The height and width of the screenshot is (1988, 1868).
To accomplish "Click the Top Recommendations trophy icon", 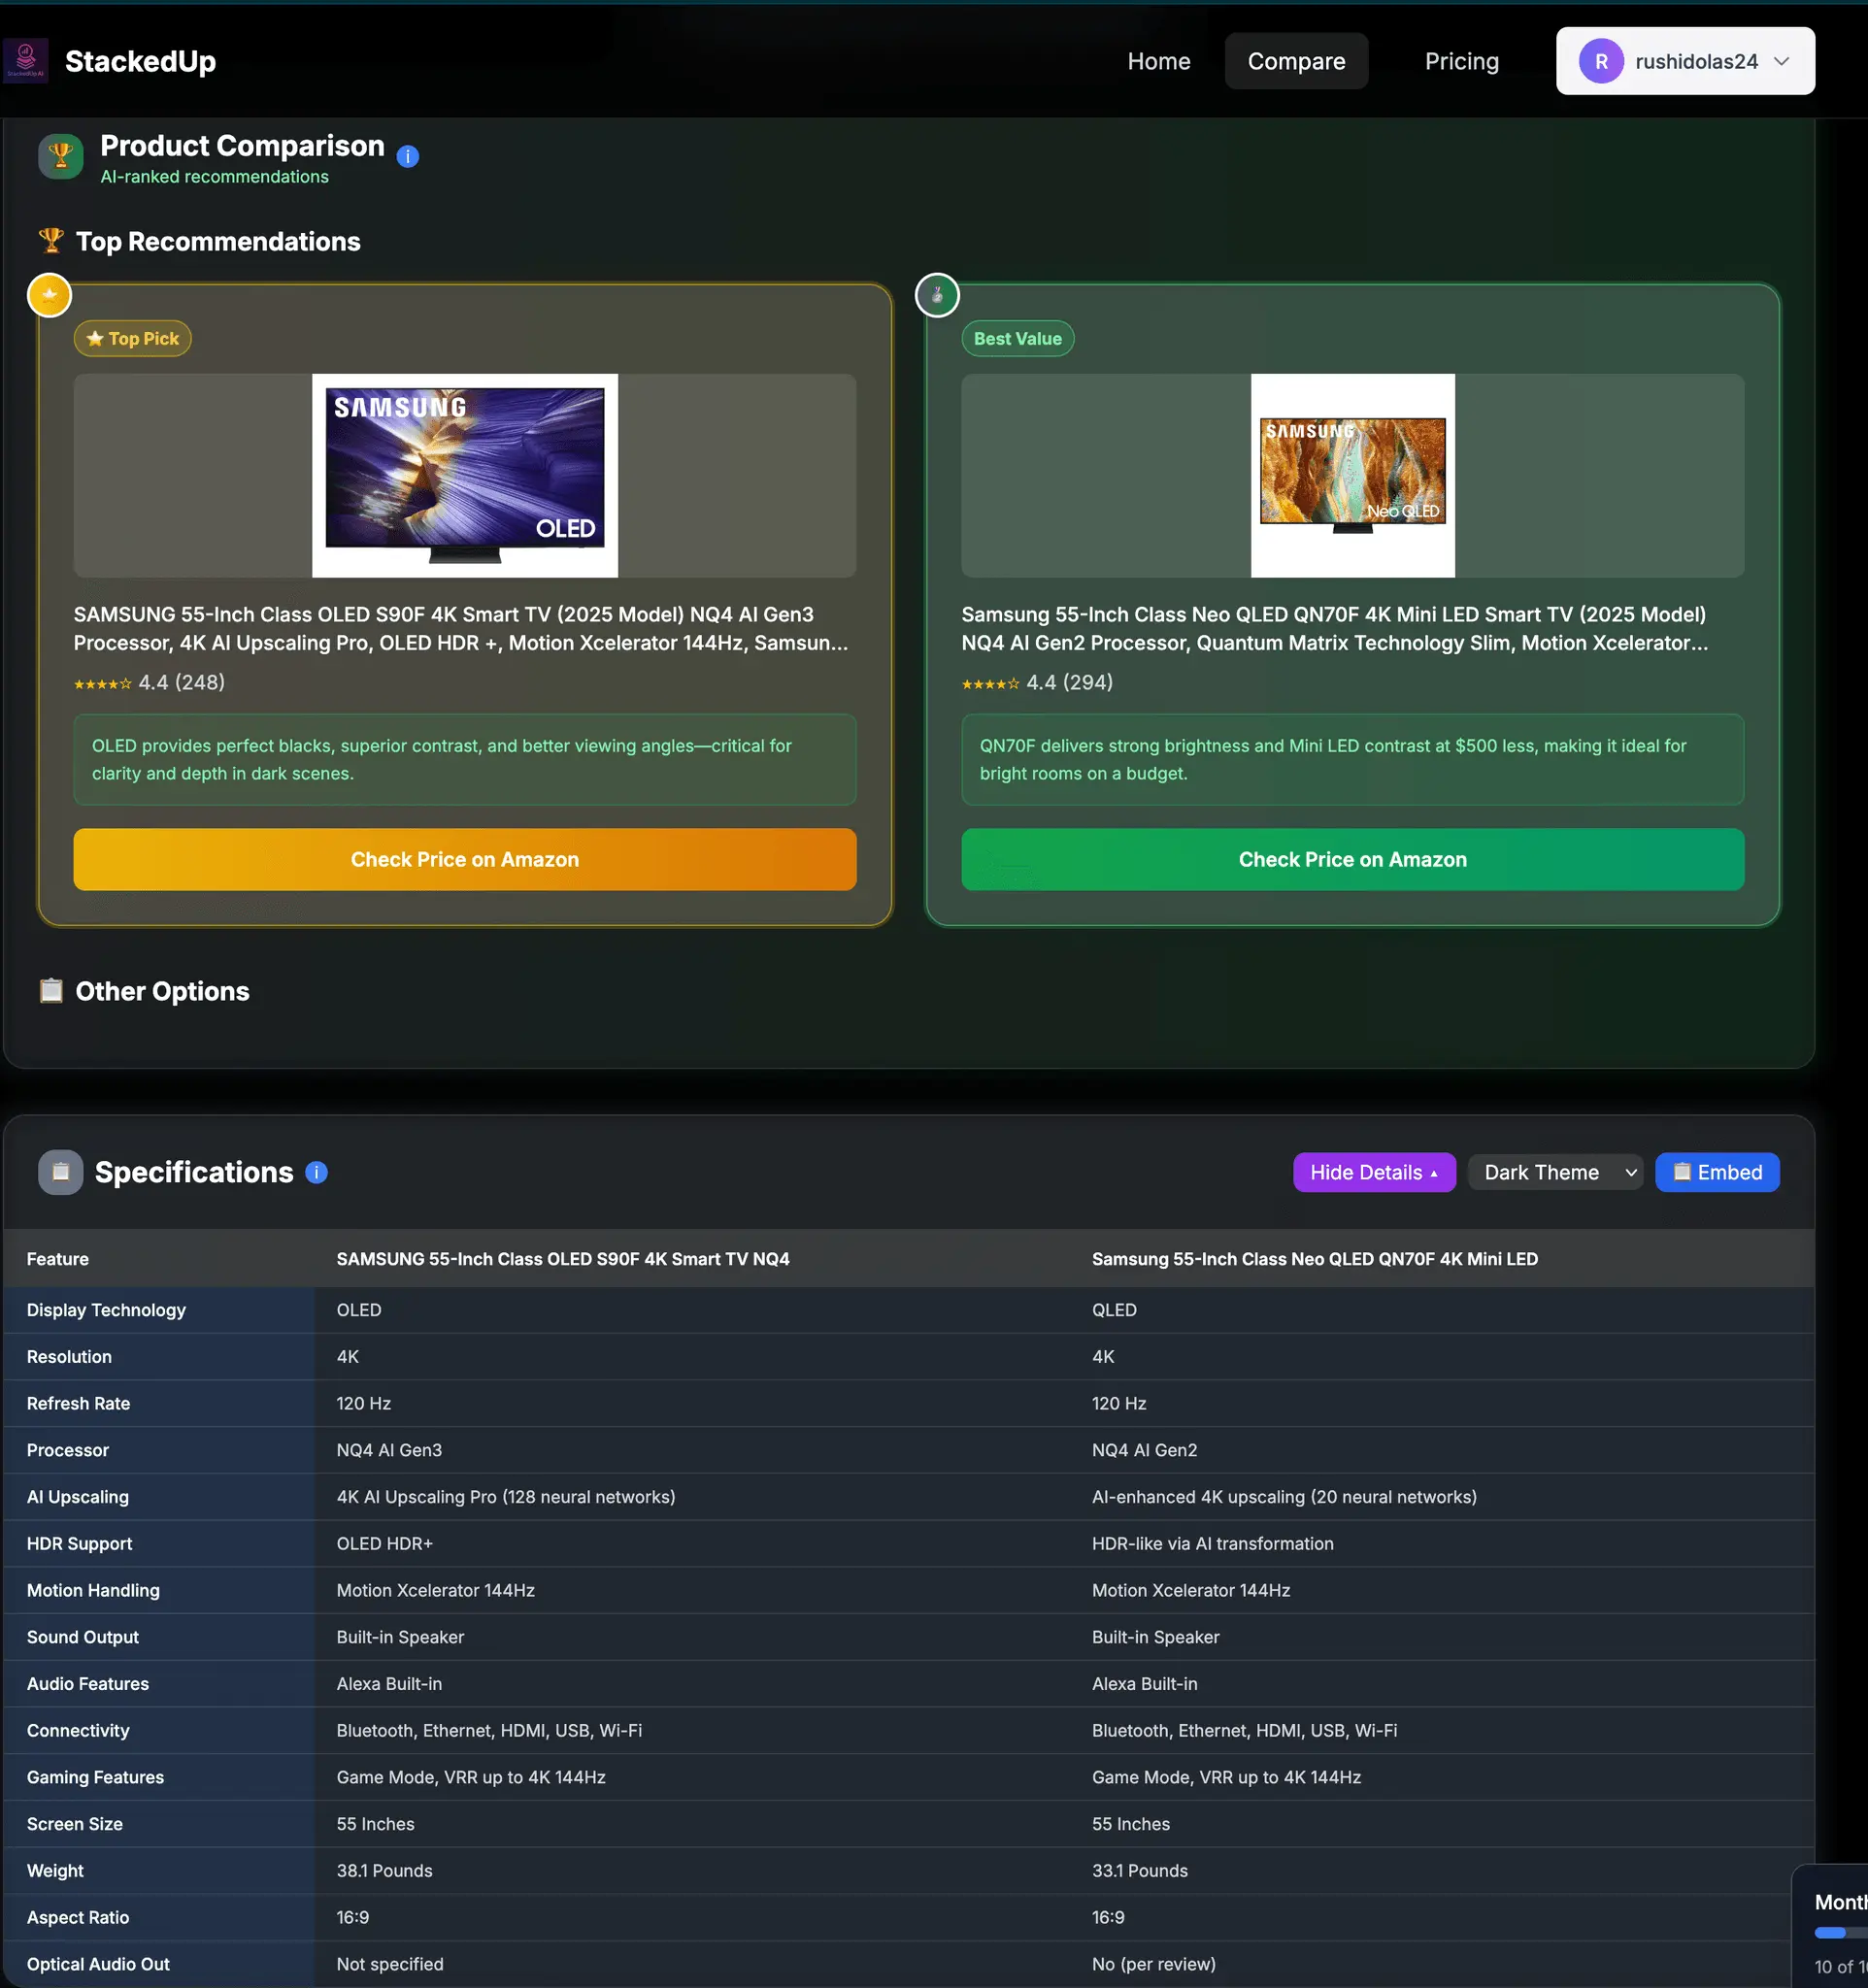I will (51, 241).
